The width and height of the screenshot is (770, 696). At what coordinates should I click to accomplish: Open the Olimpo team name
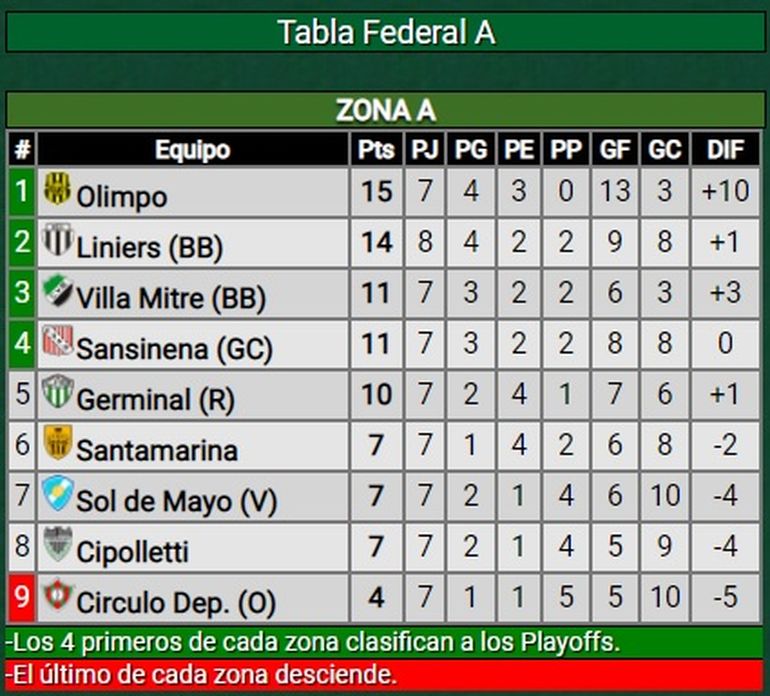(x=122, y=195)
